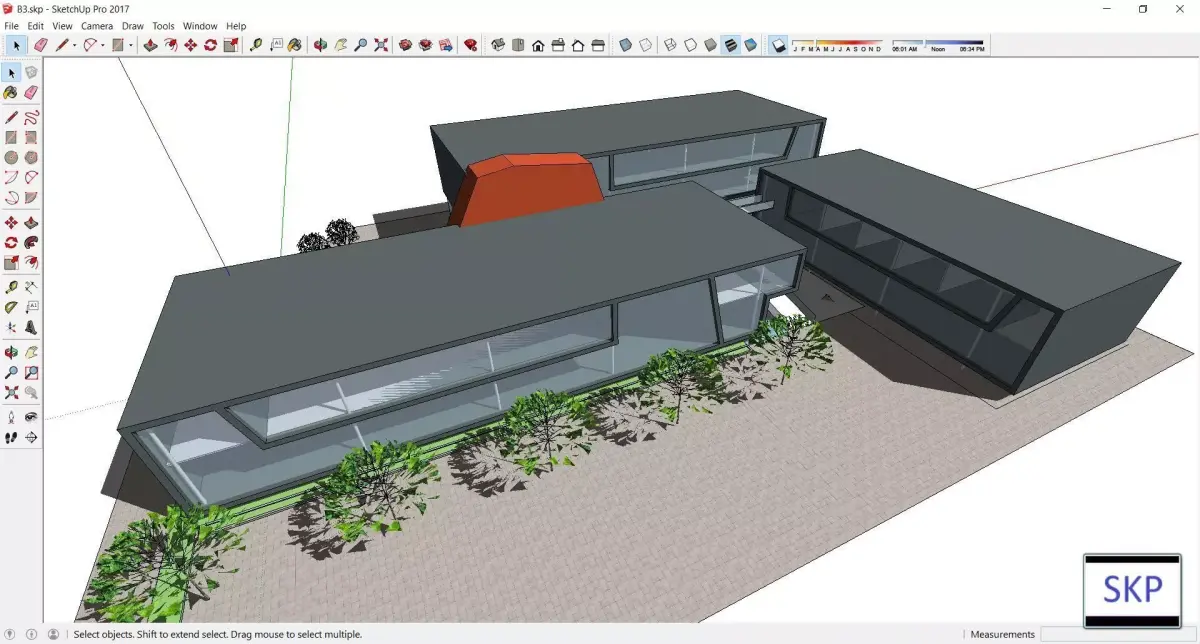
Task: Select the Pie arc tool
Action: pos(31,197)
